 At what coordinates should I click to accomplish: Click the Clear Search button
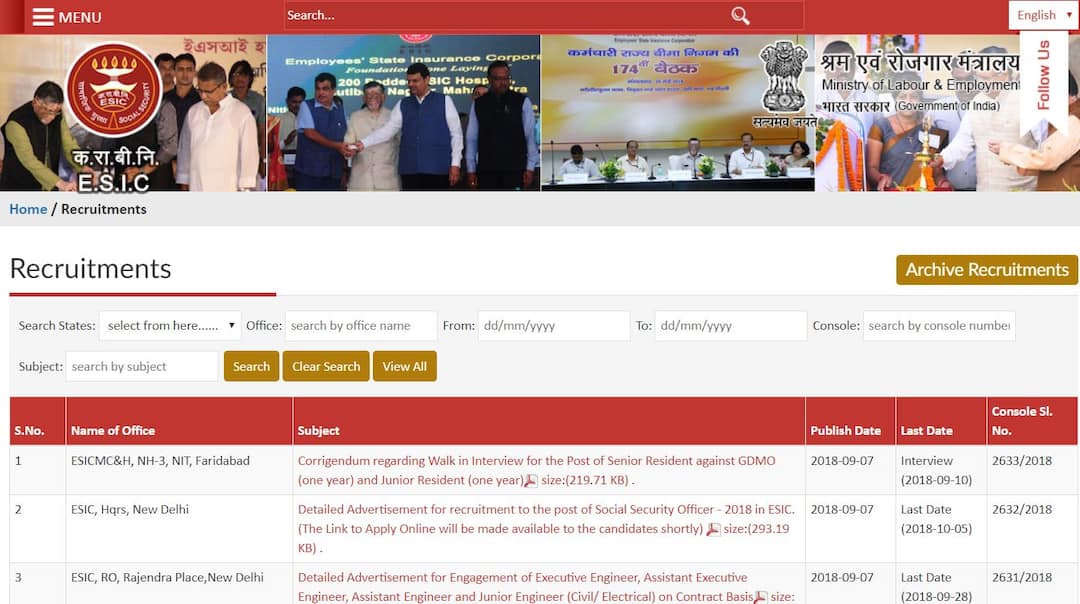click(x=326, y=366)
